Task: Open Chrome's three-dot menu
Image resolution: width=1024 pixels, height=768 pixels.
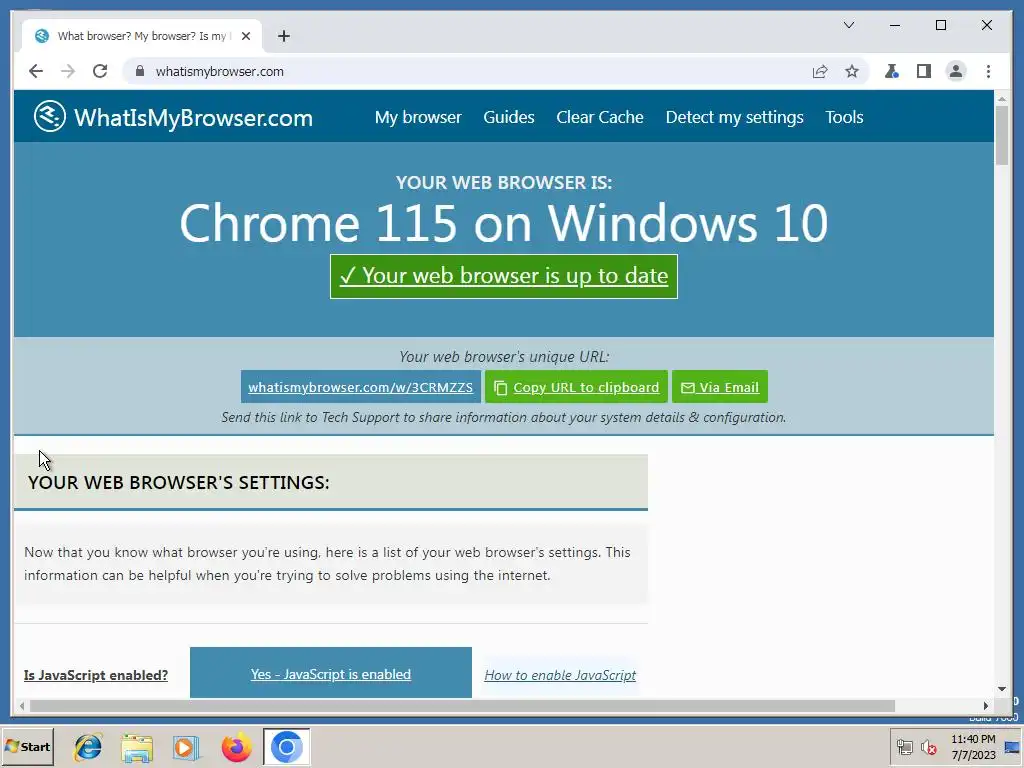Action: click(988, 71)
